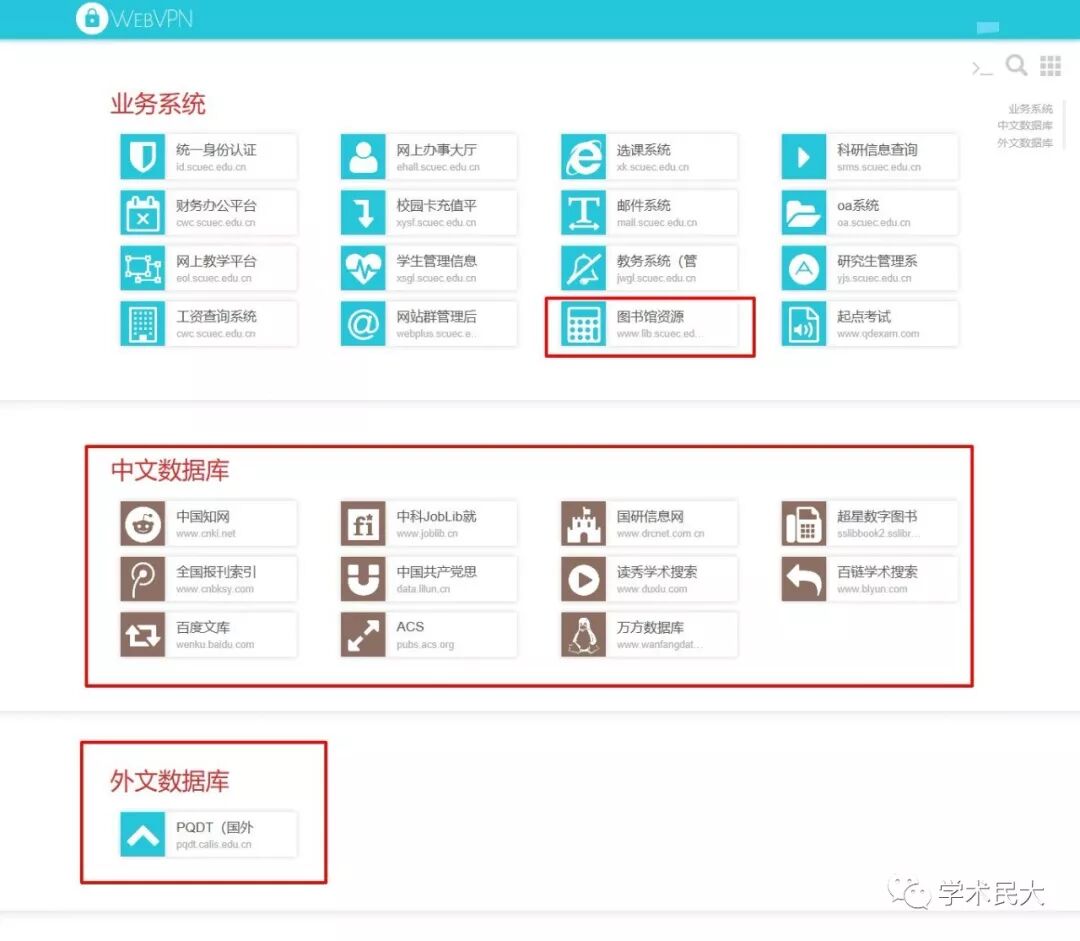Jump to 中文数据库 in side navigation

click(x=1025, y=125)
